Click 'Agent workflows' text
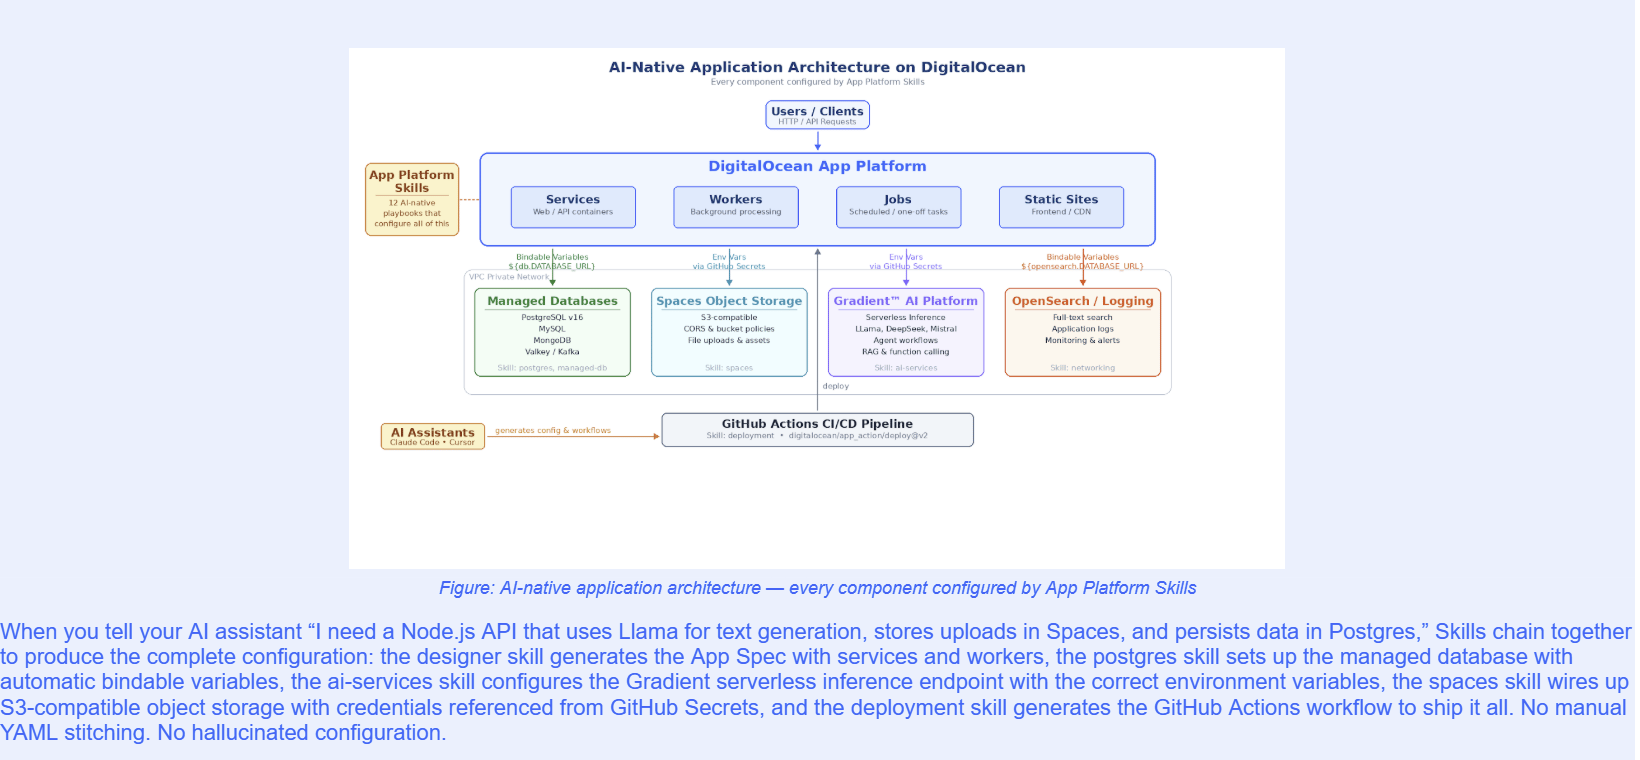Image resolution: width=1640 pixels, height=760 pixels. (906, 340)
